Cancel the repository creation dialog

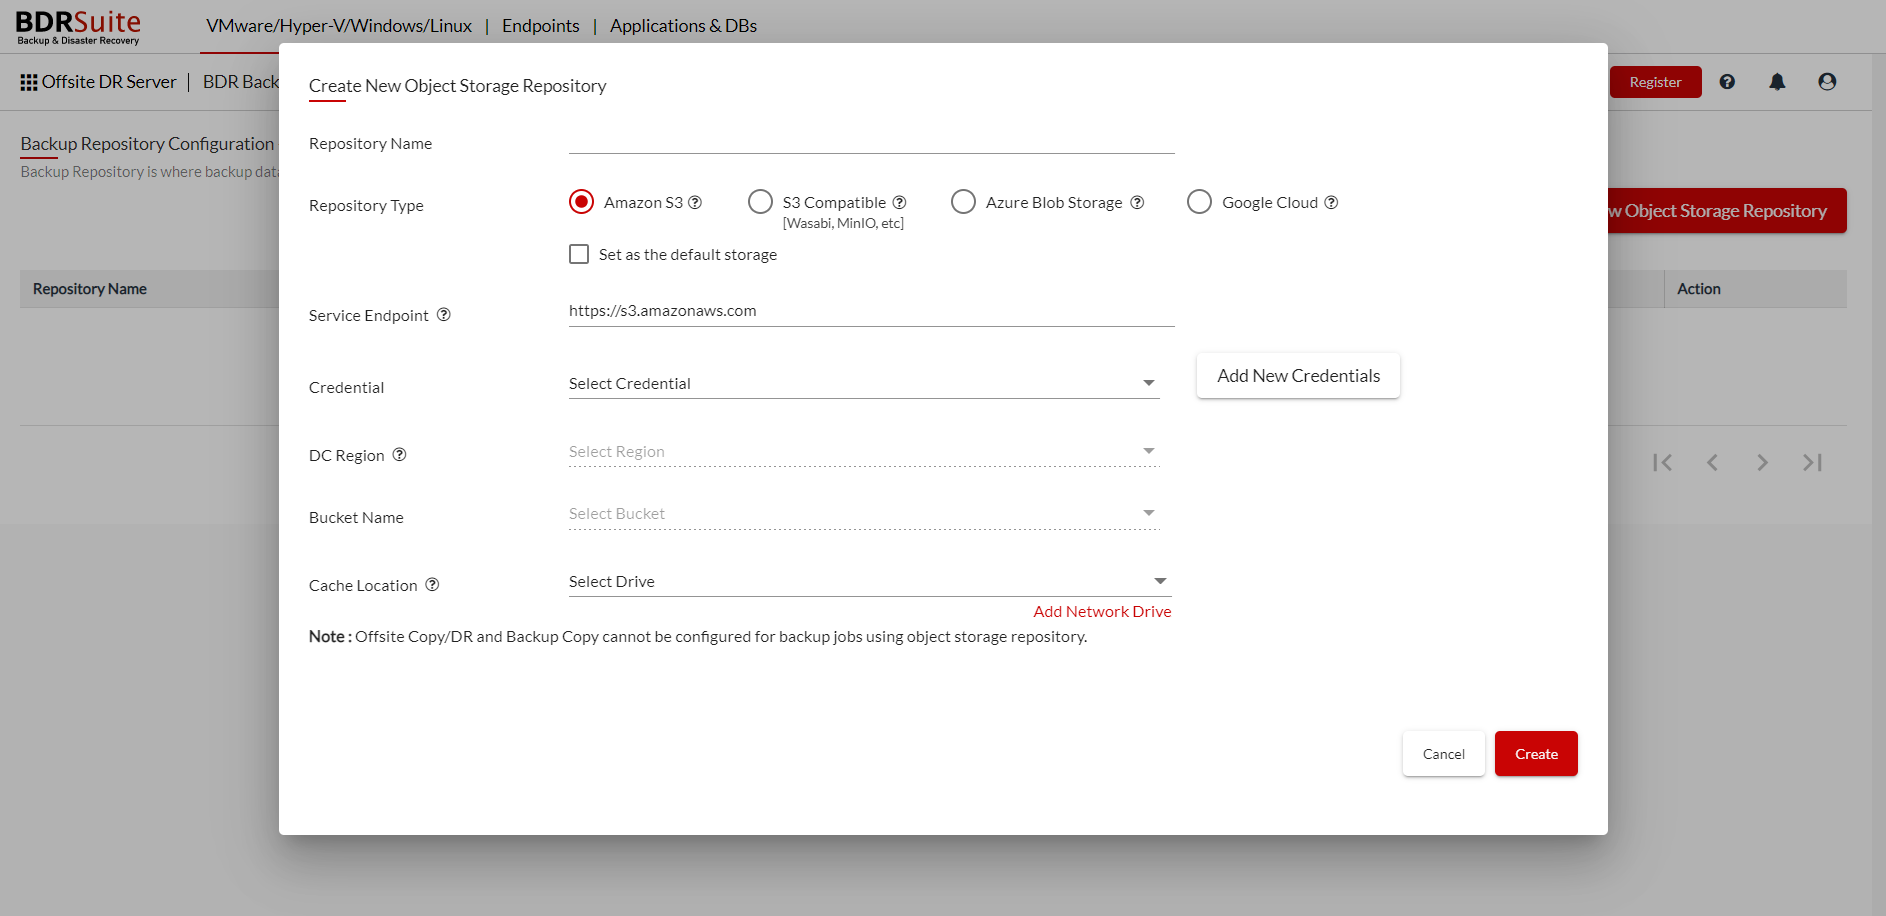(1443, 754)
